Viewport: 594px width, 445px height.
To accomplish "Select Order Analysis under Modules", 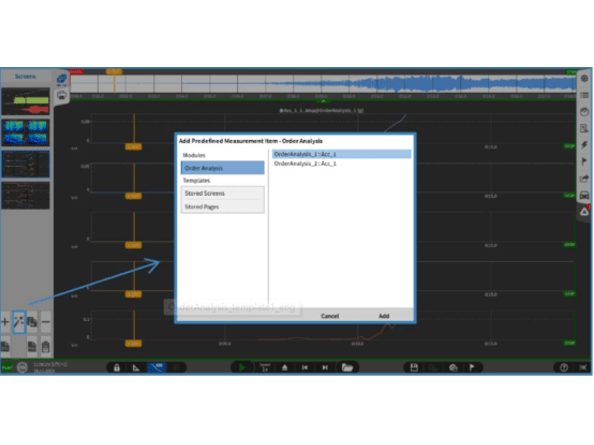I will pos(223,168).
